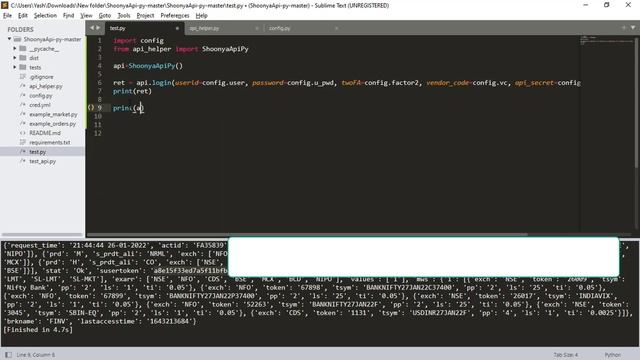Open the Tools menu
The width and height of the screenshot is (640, 360).
124,16
